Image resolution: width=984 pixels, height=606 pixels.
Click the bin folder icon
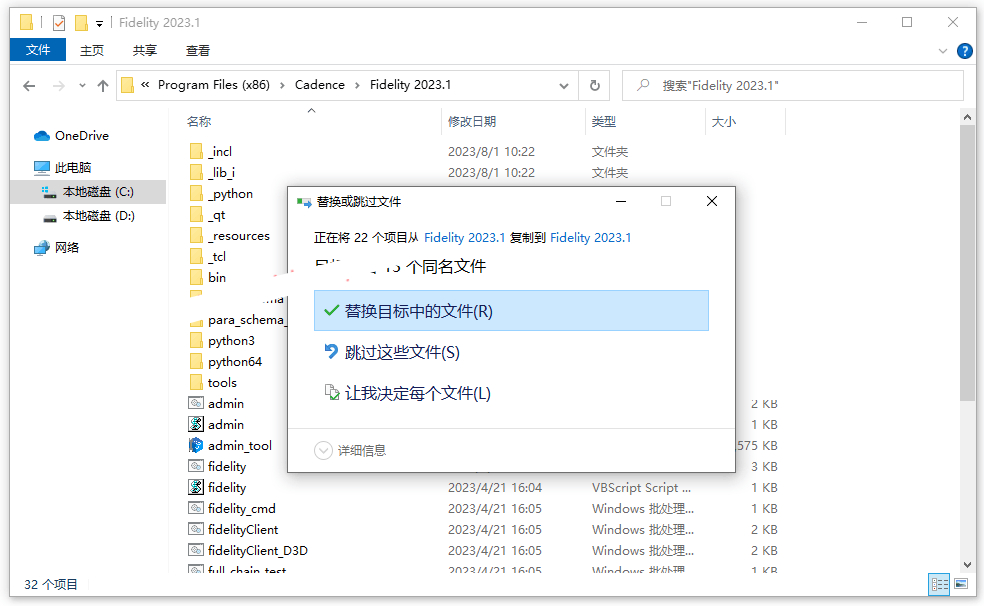pos(196,277)
